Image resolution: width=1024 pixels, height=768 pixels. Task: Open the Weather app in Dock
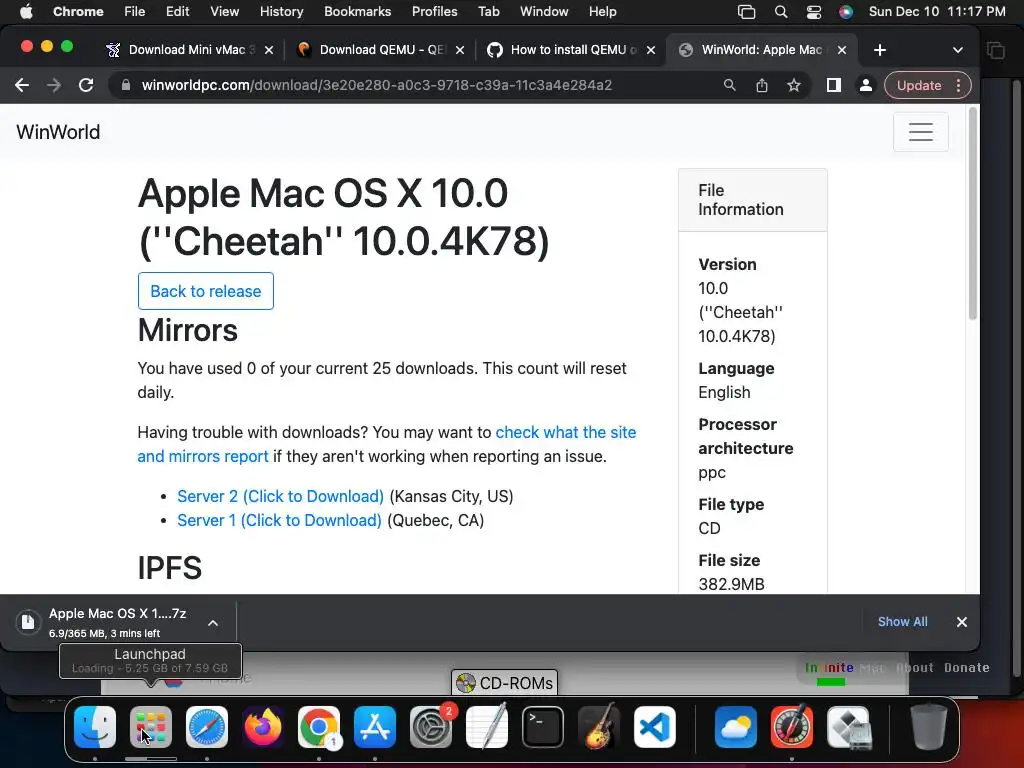pos(735,727)
